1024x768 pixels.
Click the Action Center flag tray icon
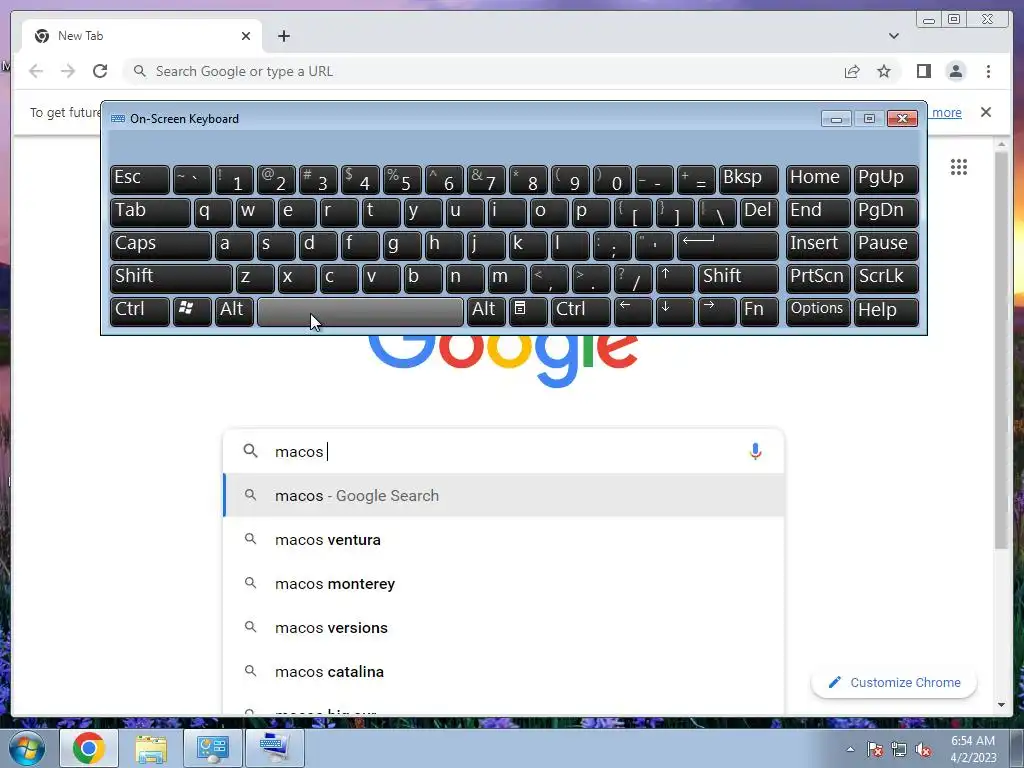[875, 750]
